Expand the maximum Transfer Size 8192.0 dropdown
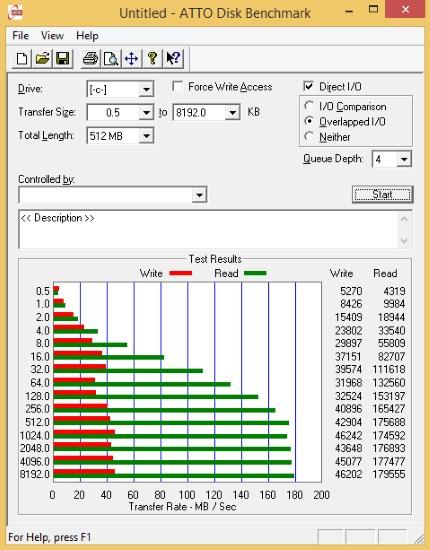 point(232,113)
